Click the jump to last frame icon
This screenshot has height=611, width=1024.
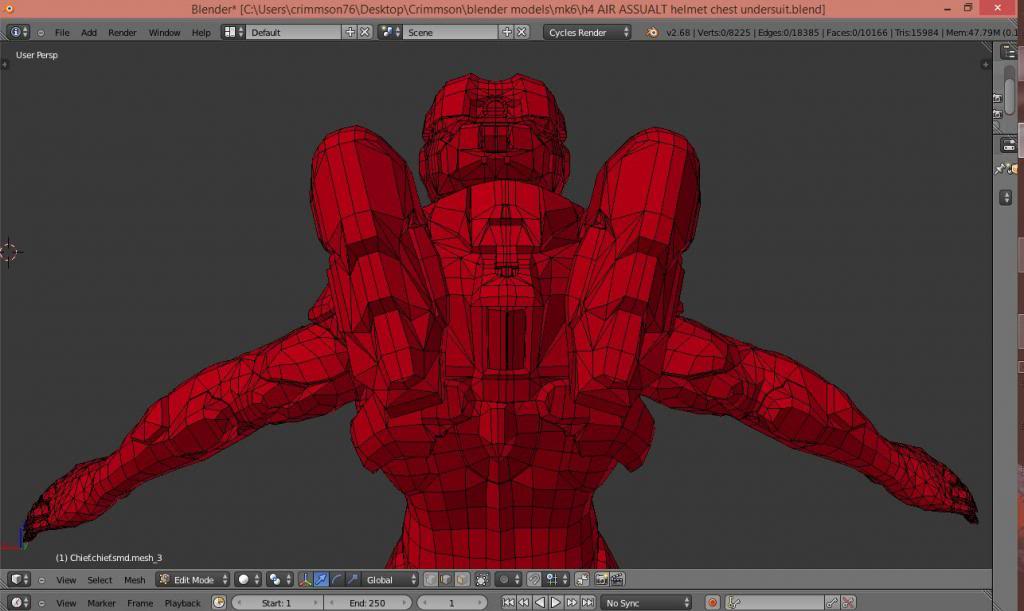coord(588,603)
